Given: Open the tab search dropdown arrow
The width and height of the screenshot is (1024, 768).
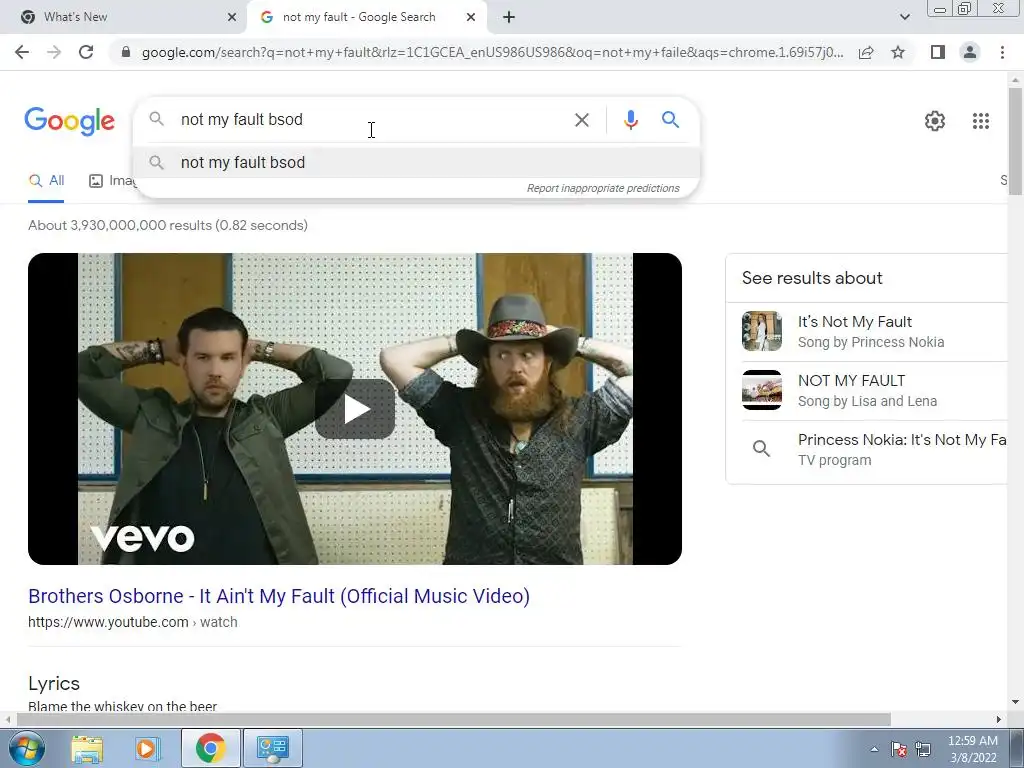Looking at the screenshot, I should (x=904, y=17).
